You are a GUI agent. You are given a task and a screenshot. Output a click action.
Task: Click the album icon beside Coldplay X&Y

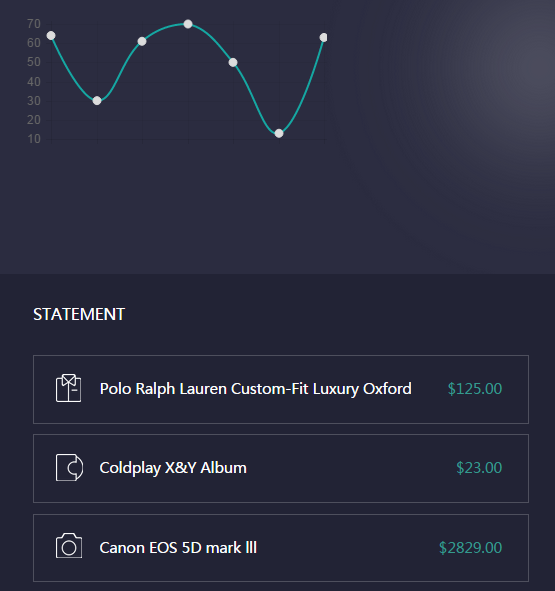pyautogui.click(x=69, y=467)
